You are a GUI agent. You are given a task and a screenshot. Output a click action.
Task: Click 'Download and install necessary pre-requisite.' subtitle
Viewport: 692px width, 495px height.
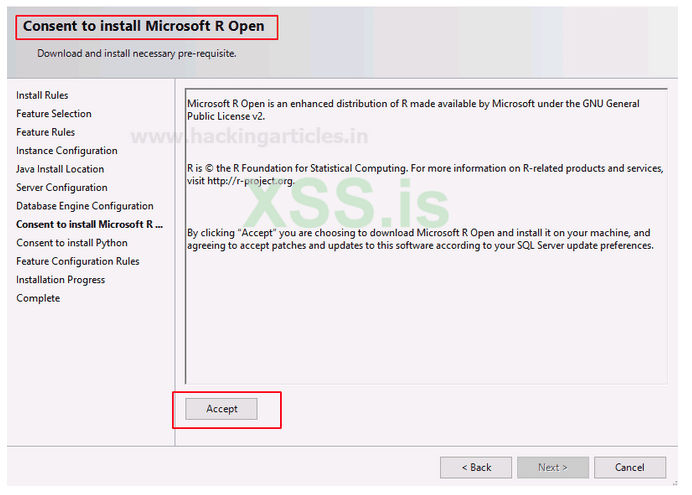[137, 53]
